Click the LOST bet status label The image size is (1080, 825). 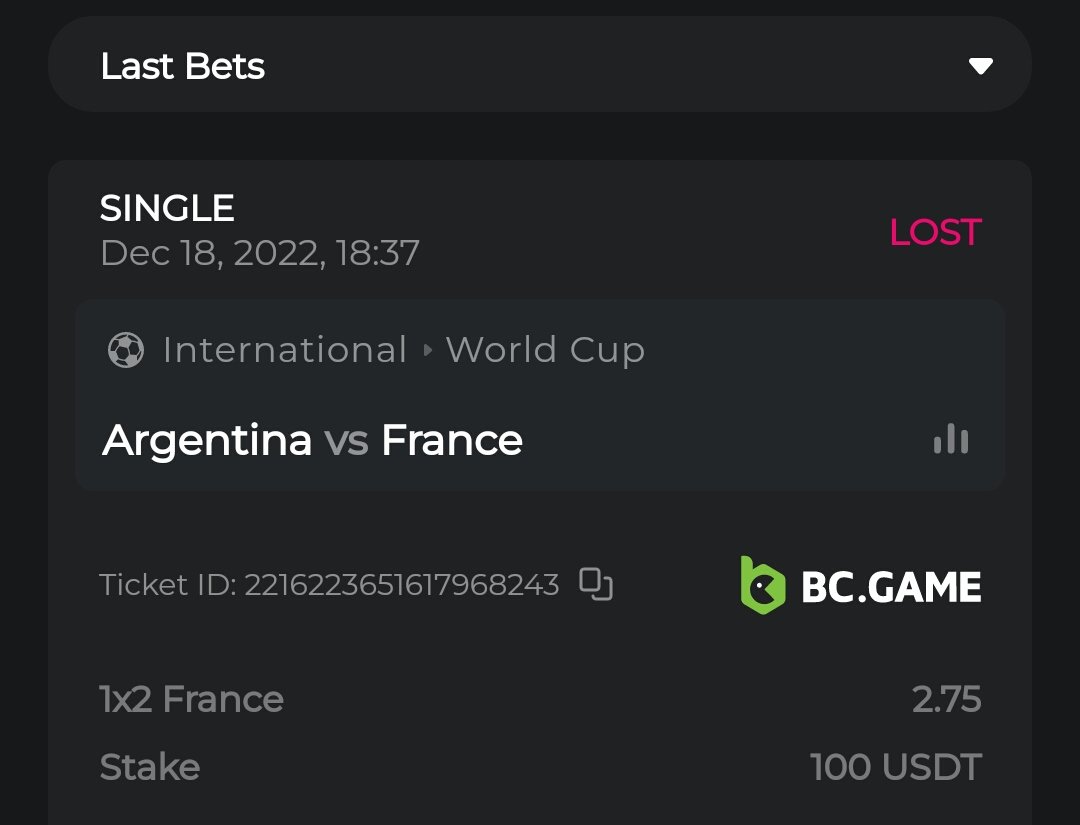coord(935,232)
